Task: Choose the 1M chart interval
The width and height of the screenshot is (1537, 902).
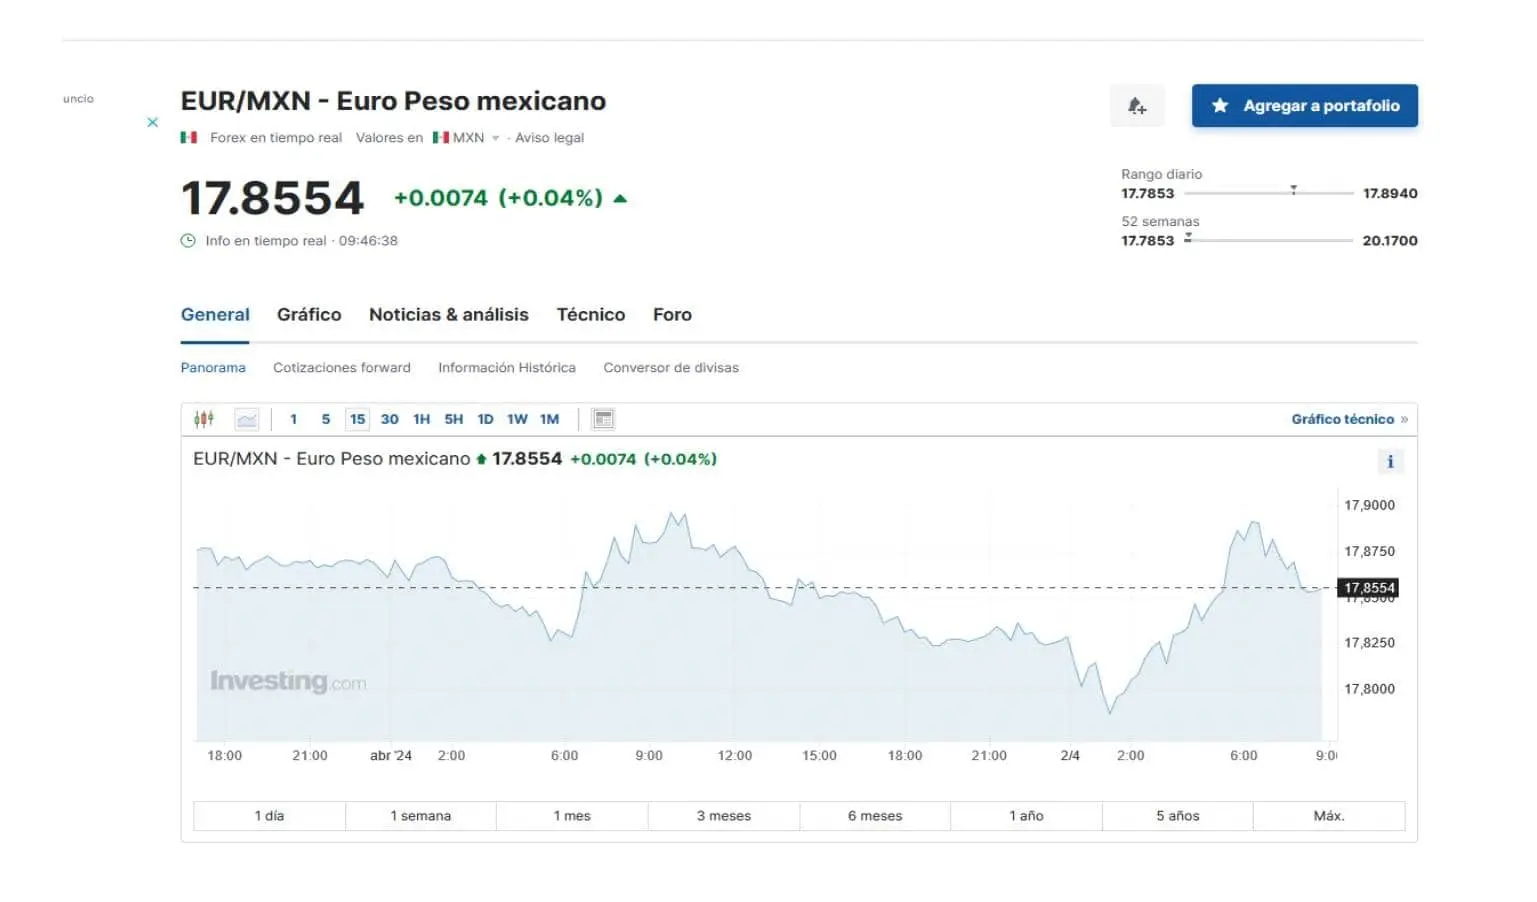Action: tap(549, 419)
